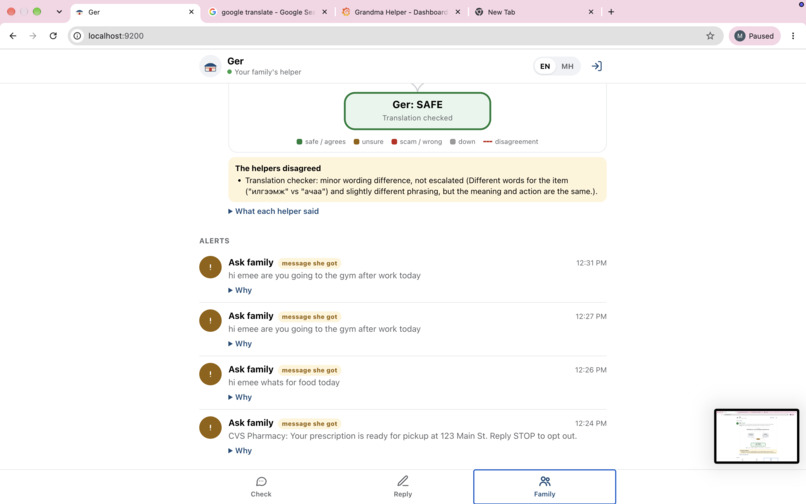This screenshot has width=806, height=504.
Task: Click the Ger app title text
Action: tap(235, 61)
